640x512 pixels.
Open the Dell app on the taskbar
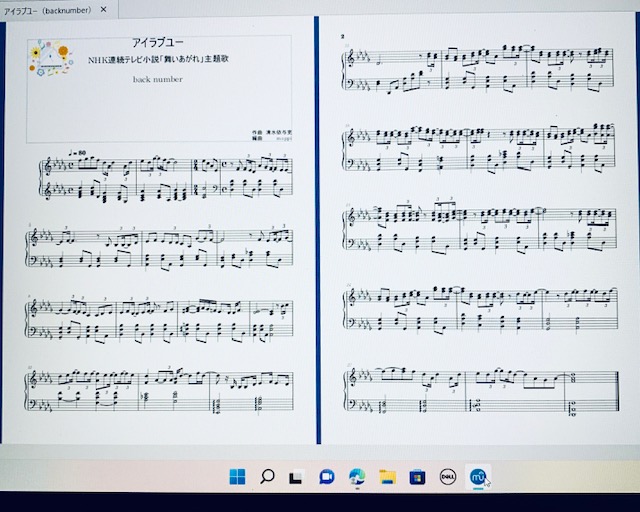(448, 476)
